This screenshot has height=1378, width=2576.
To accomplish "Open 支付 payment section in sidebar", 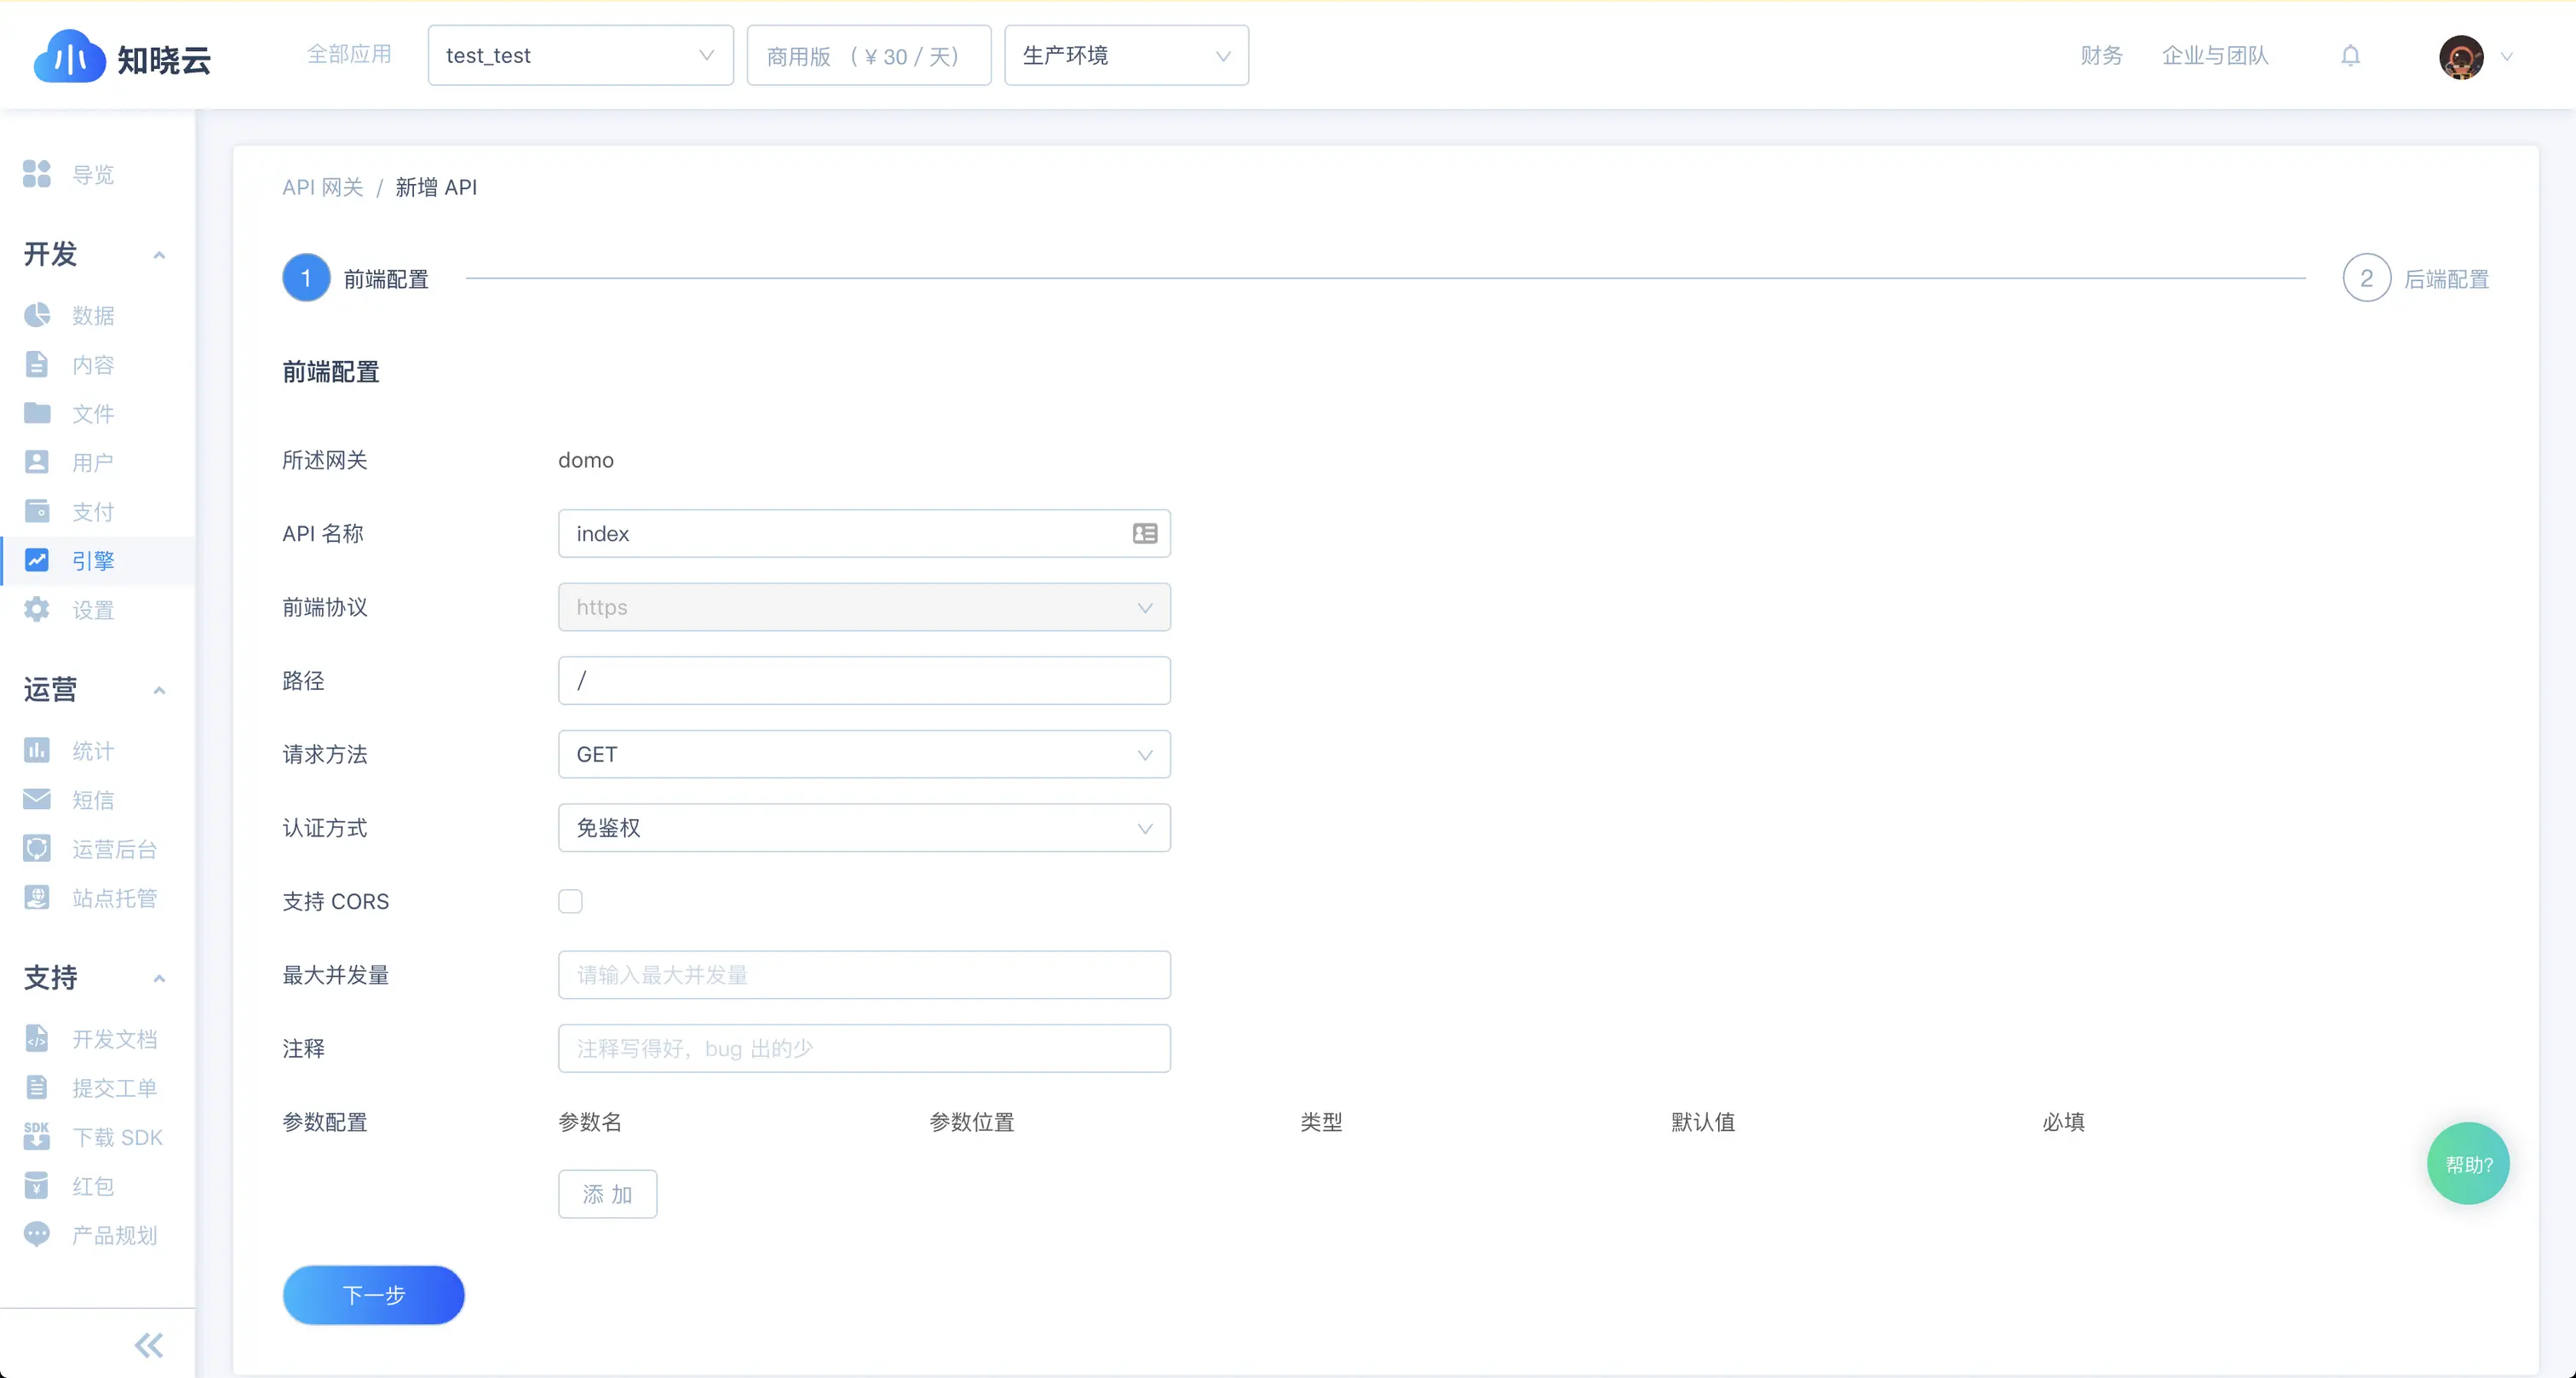I will [x=92, y=512].
